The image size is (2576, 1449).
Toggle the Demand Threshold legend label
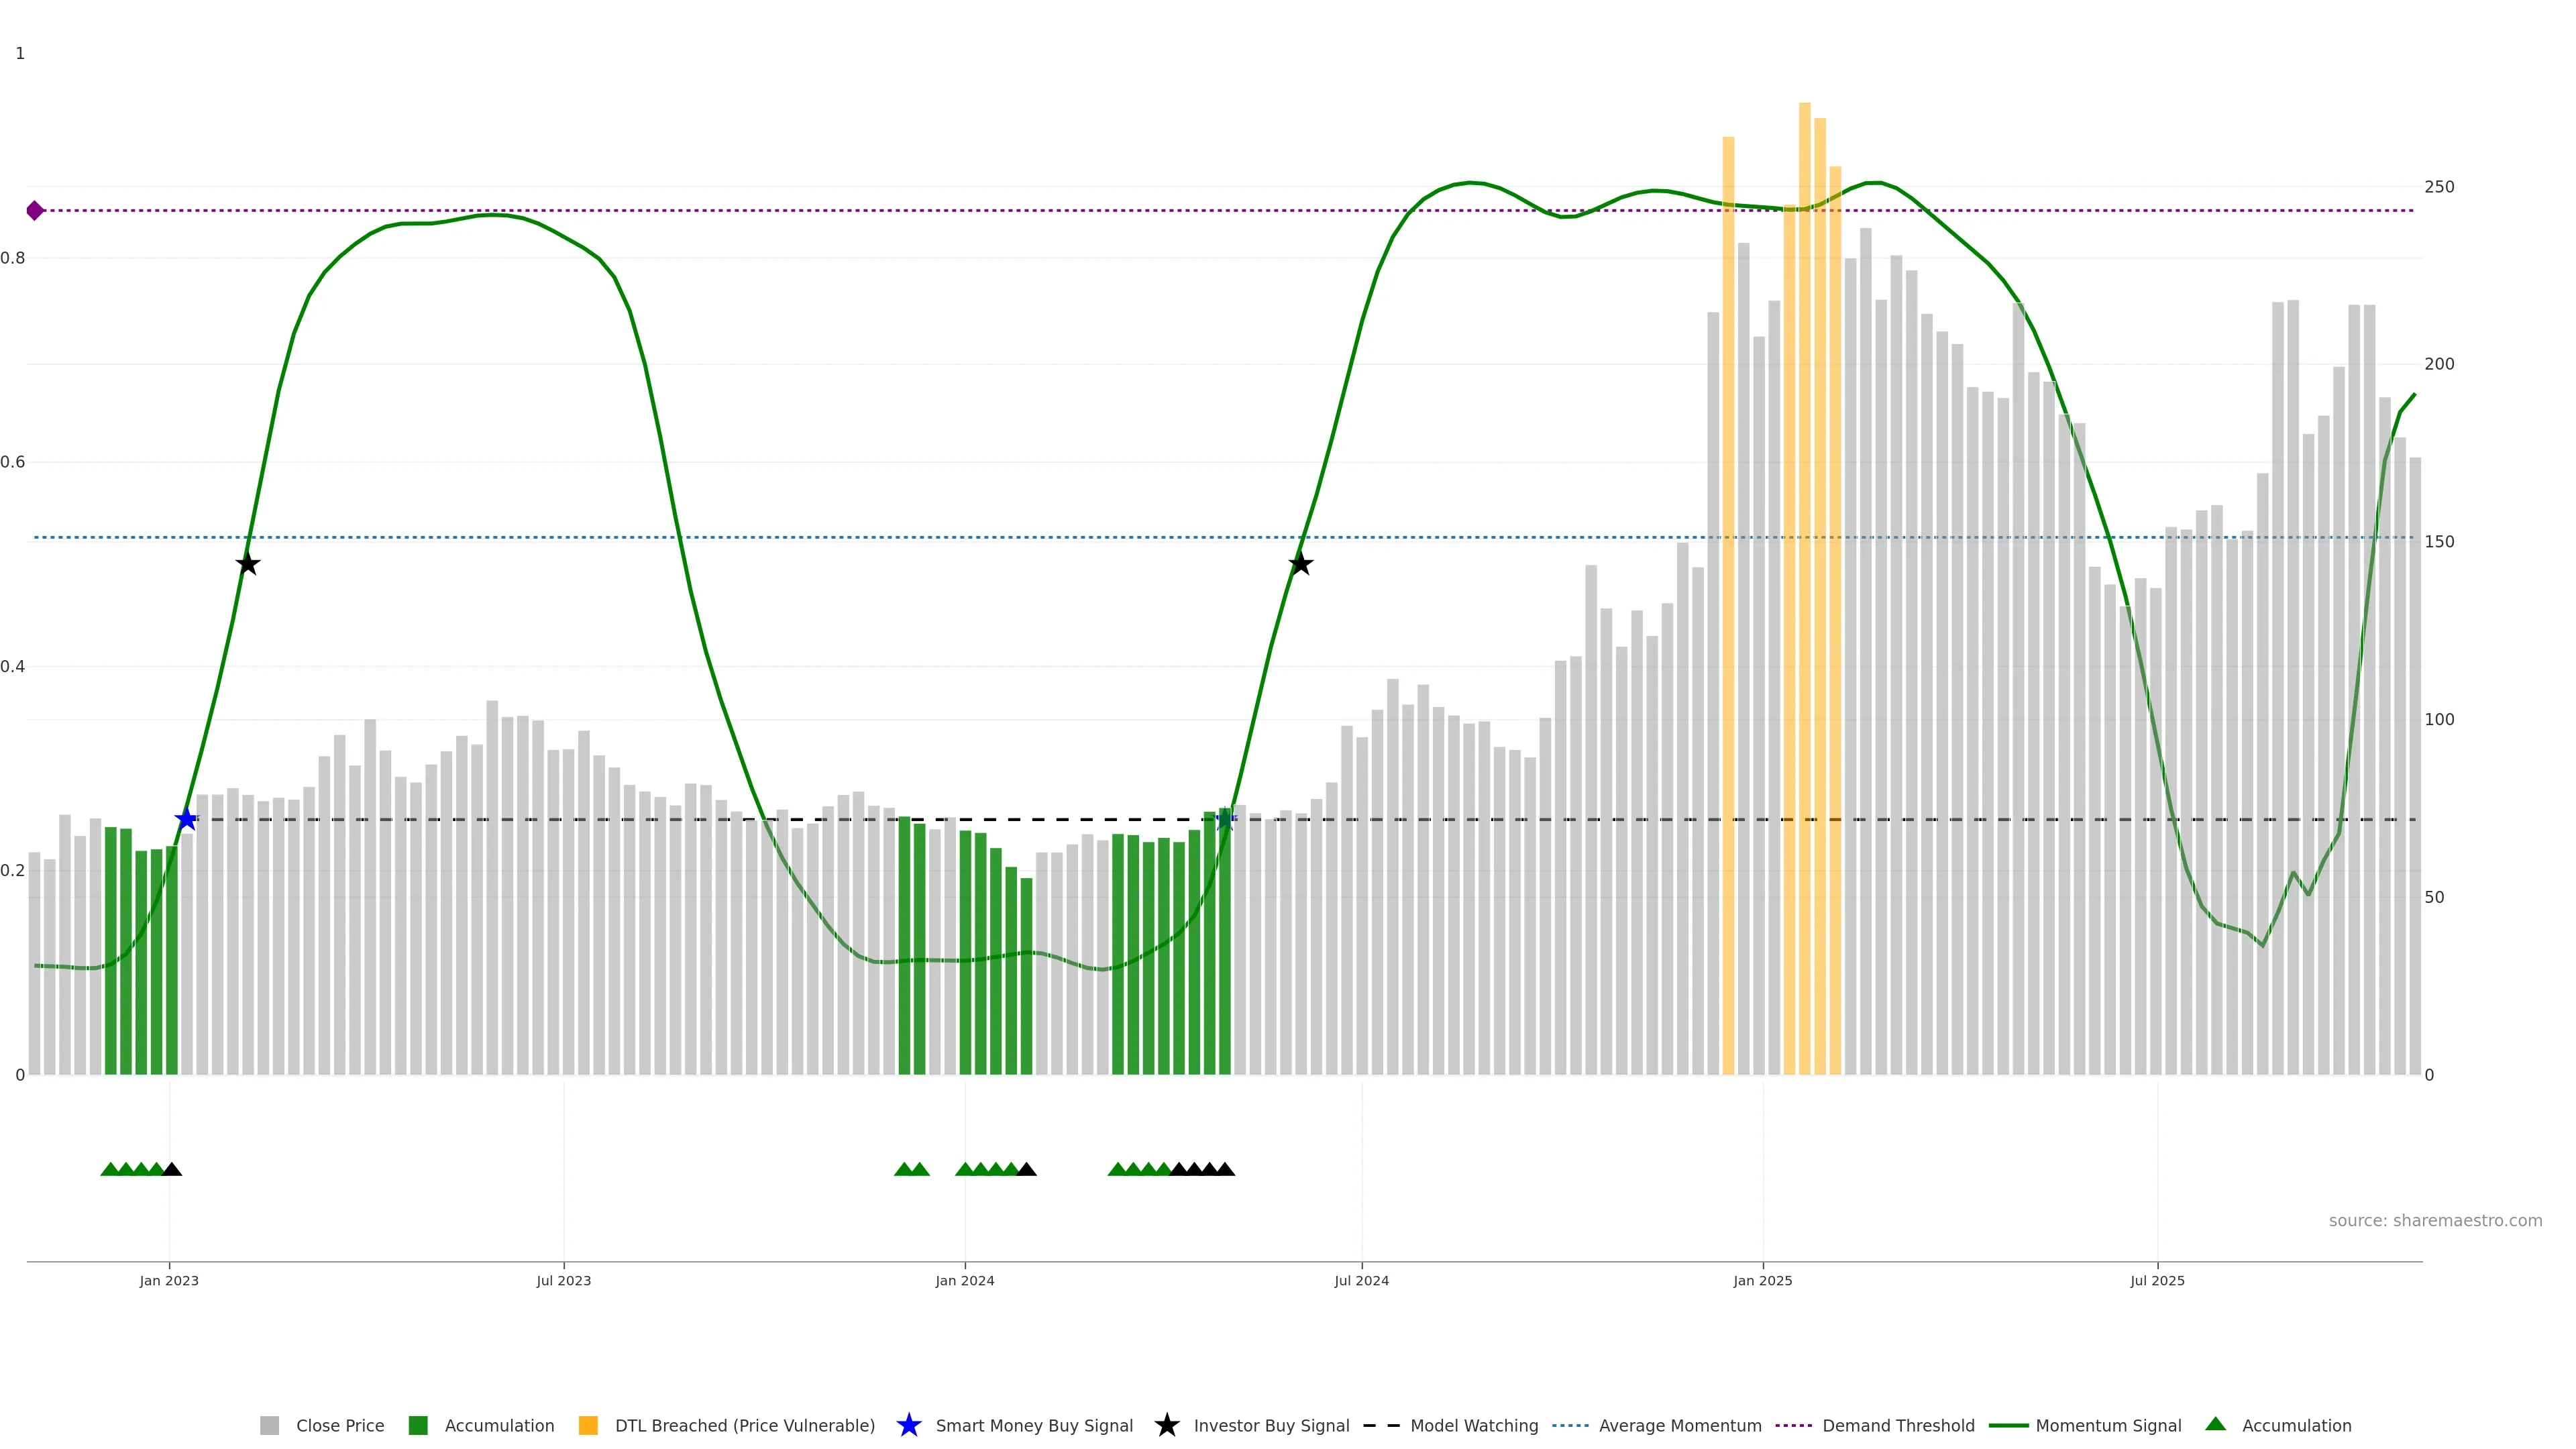pyautogui.click(x=1898, y=1425)
